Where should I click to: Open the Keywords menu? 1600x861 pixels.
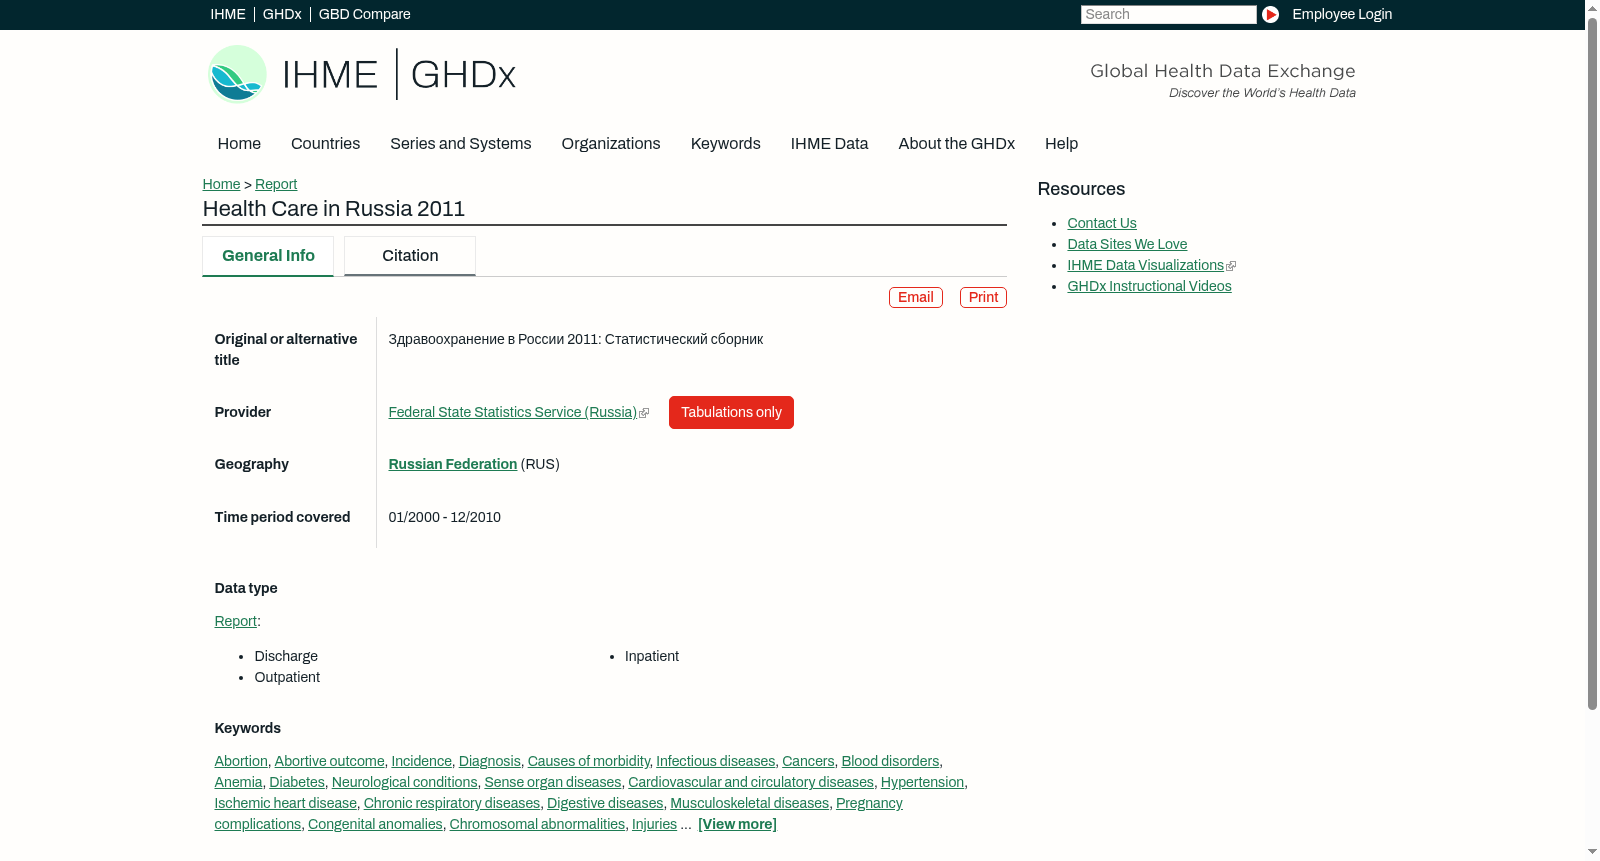726,144
